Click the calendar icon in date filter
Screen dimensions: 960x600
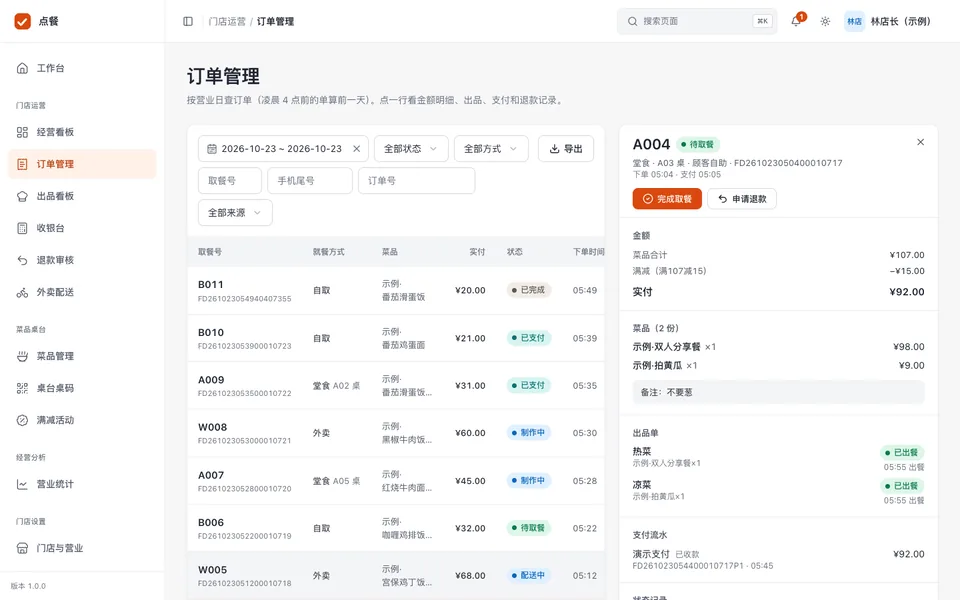click(212, 149)
